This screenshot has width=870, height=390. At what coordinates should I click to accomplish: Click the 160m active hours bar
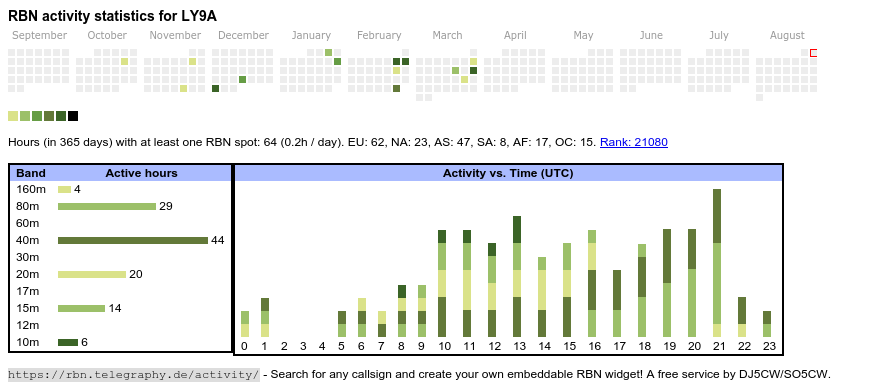(x=64, y=189)
